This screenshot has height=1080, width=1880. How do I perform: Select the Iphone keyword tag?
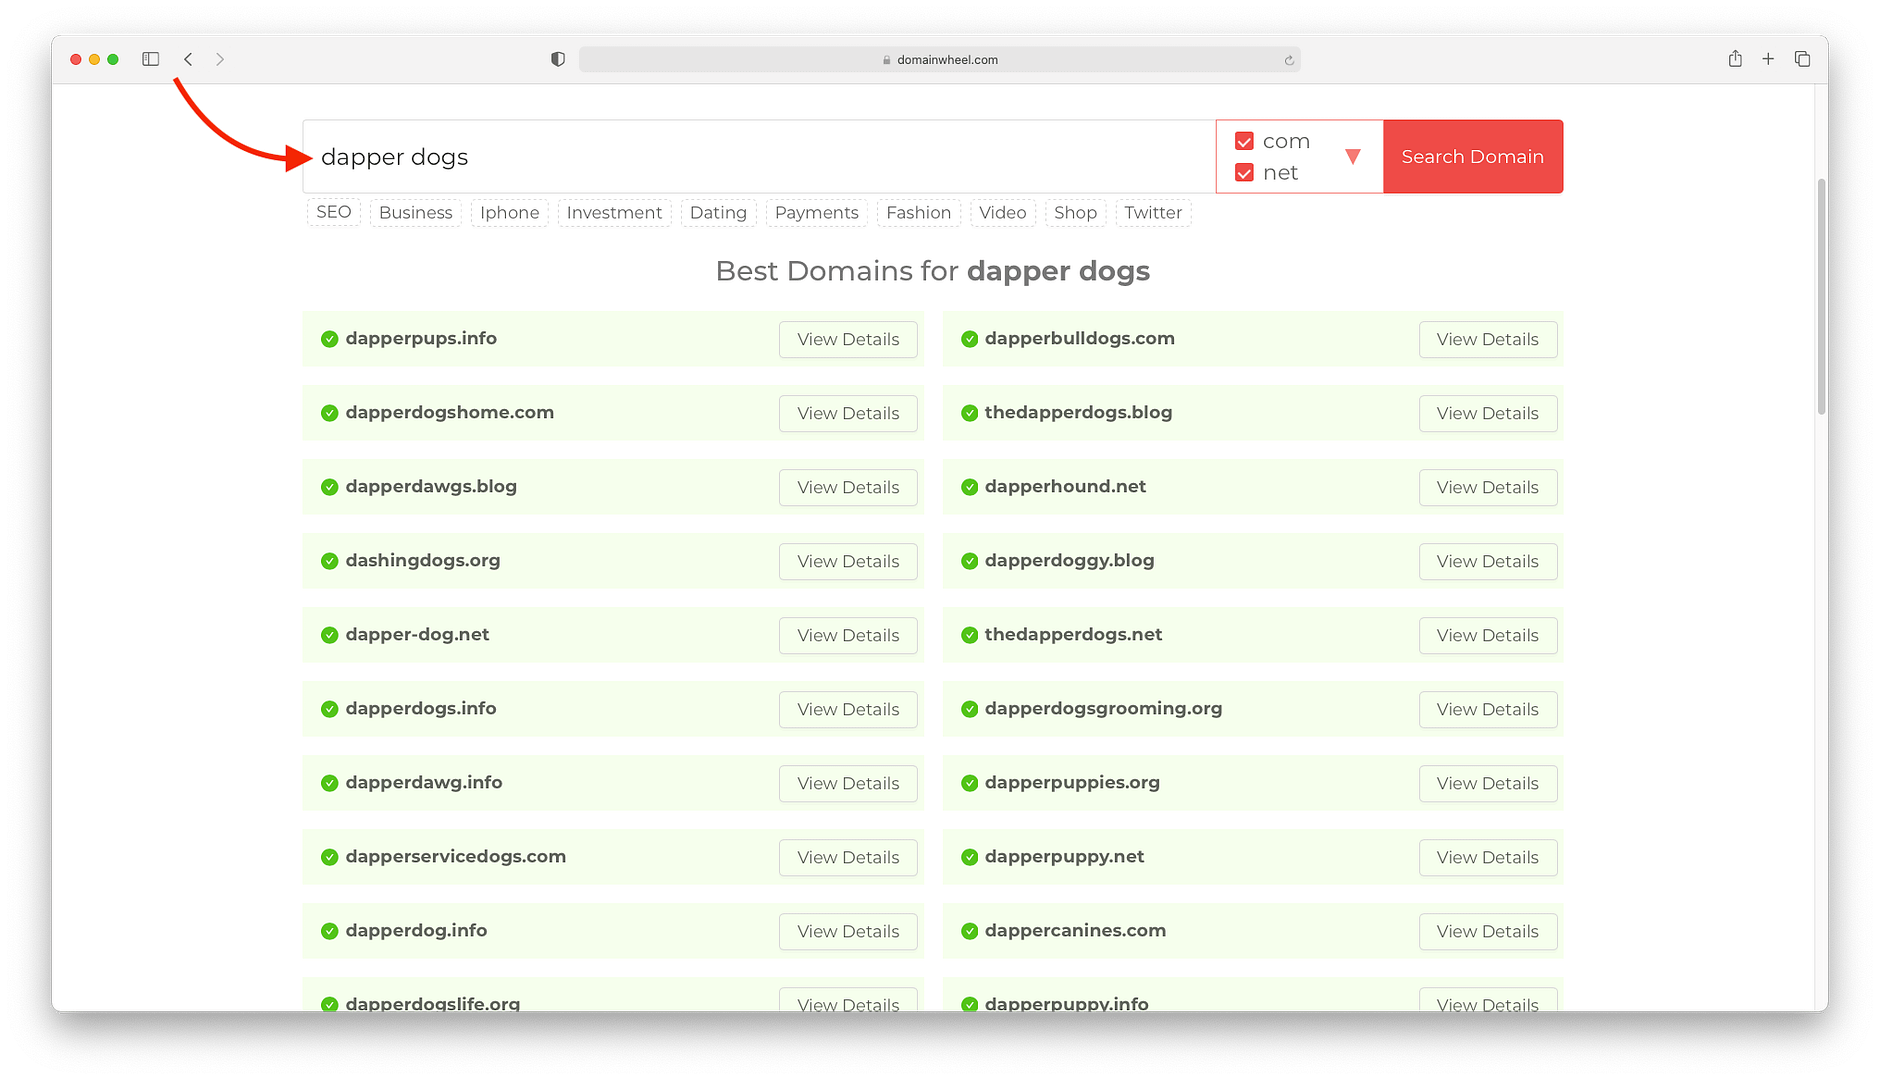coord(509,212)
